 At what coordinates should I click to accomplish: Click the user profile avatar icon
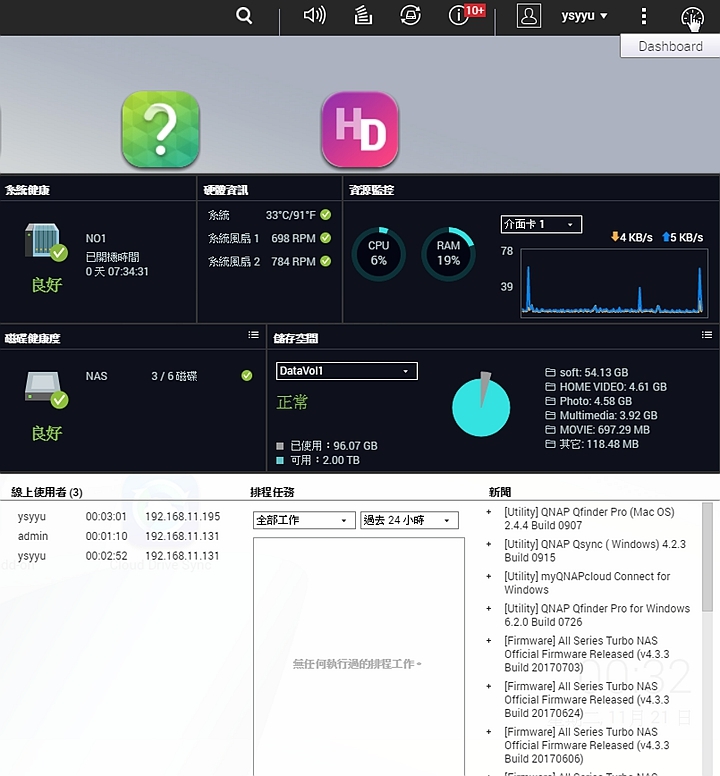click(528, 16)
